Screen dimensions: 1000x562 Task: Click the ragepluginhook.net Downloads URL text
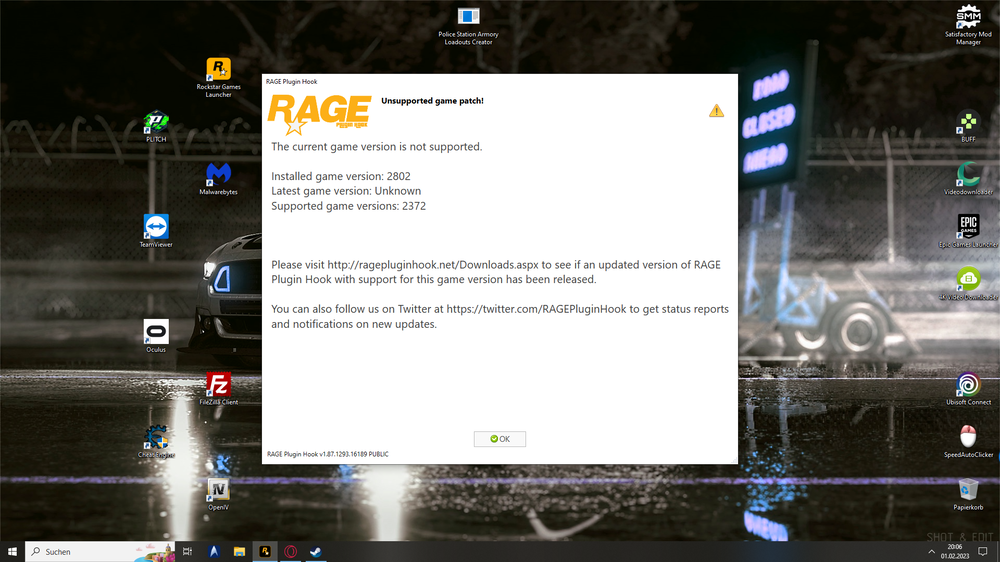433,265
